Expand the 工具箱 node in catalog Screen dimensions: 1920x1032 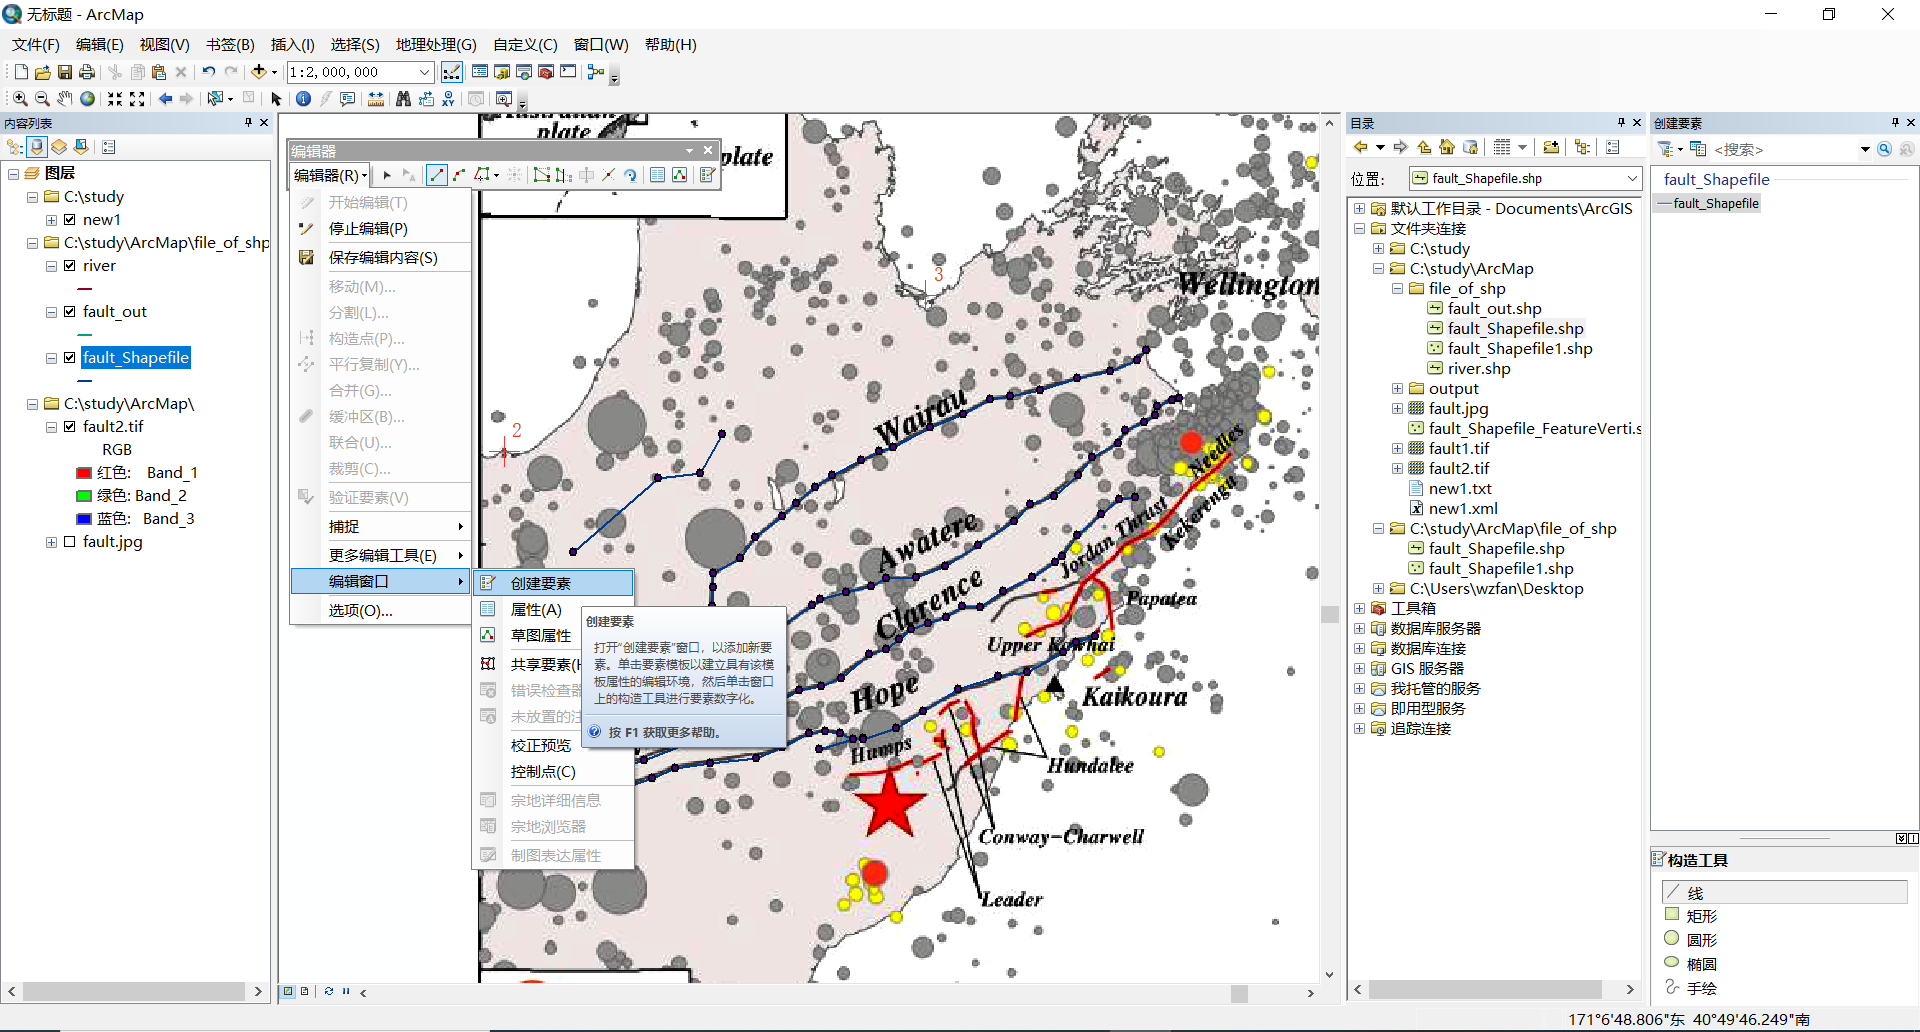pyautogui.click(x=1359, y=609)
